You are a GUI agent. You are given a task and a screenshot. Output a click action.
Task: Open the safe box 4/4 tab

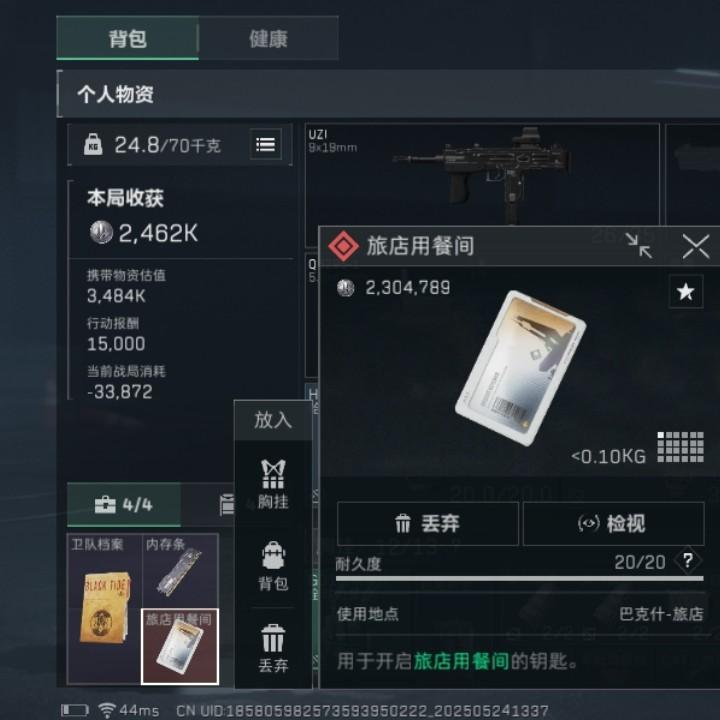click(124, 505)
